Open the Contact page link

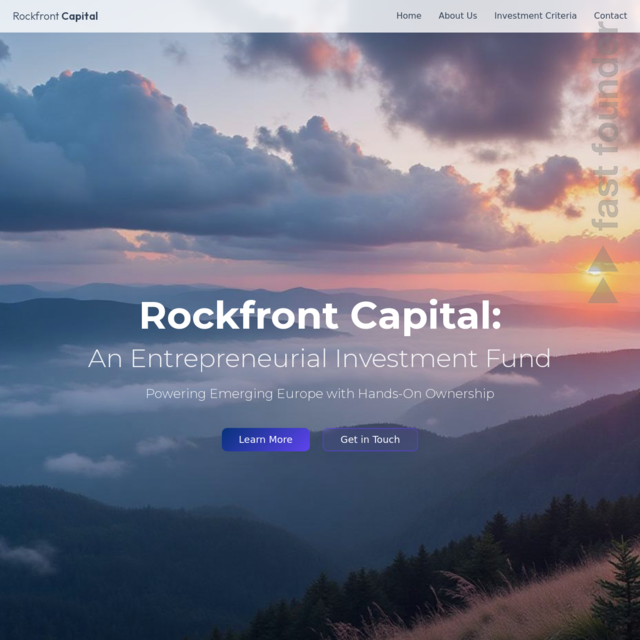(x=610, y=16)
